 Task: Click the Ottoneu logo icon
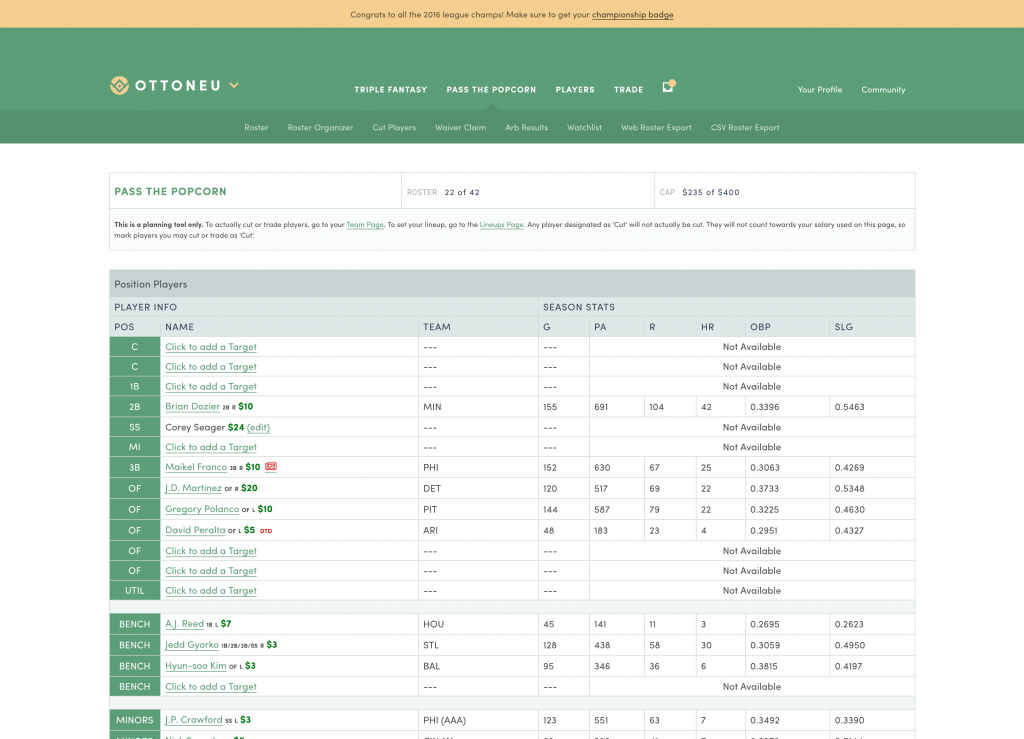point(119,86)
